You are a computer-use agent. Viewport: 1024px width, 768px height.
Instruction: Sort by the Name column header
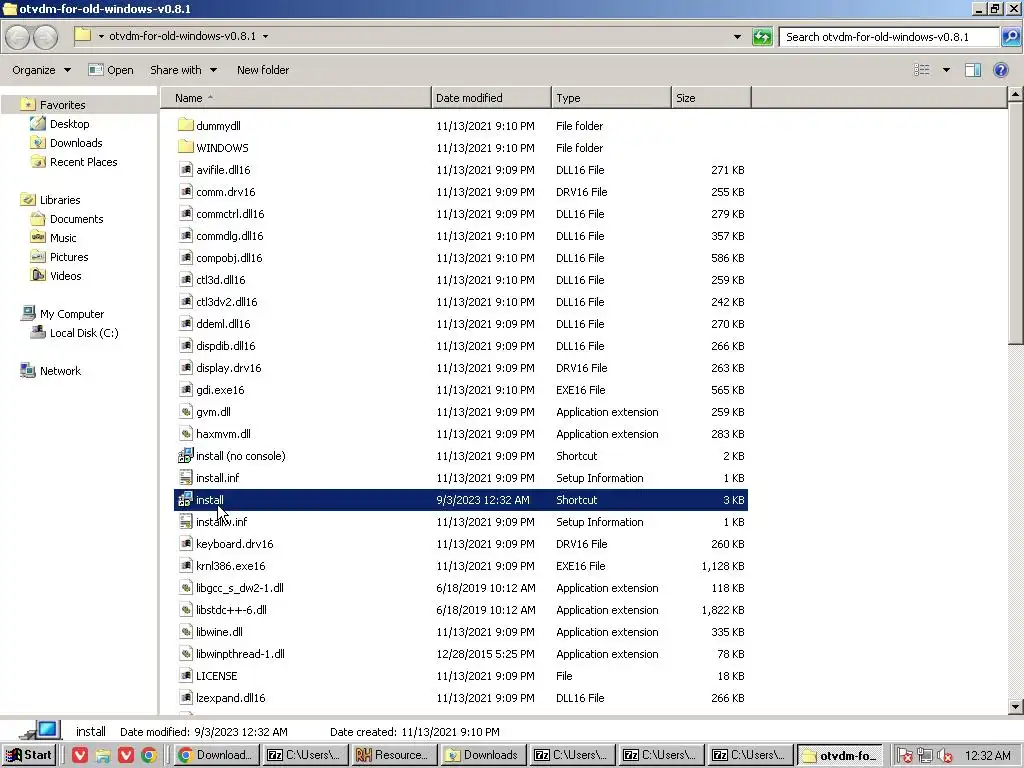click(296, 98)
